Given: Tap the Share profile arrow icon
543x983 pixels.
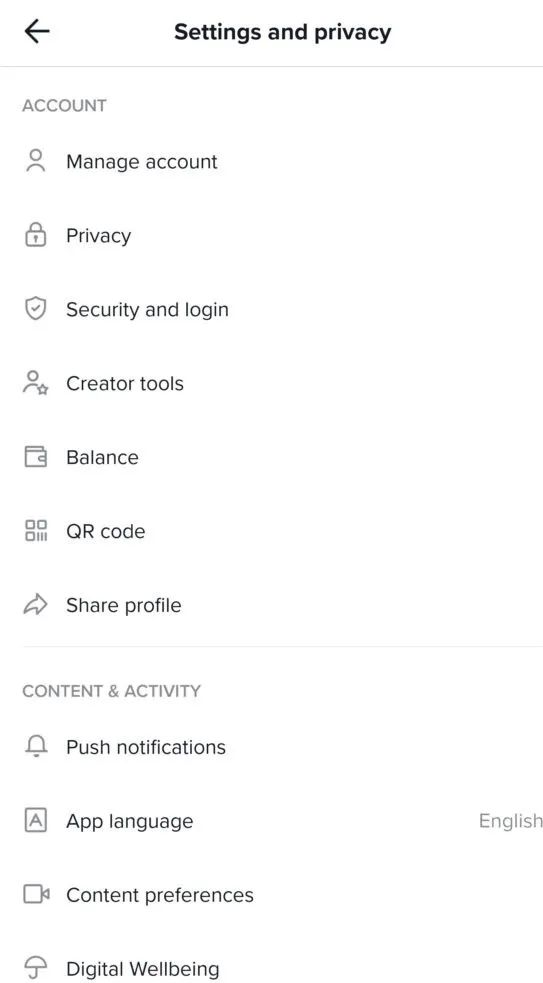Looking at the screenshot, I should [36, 604].
